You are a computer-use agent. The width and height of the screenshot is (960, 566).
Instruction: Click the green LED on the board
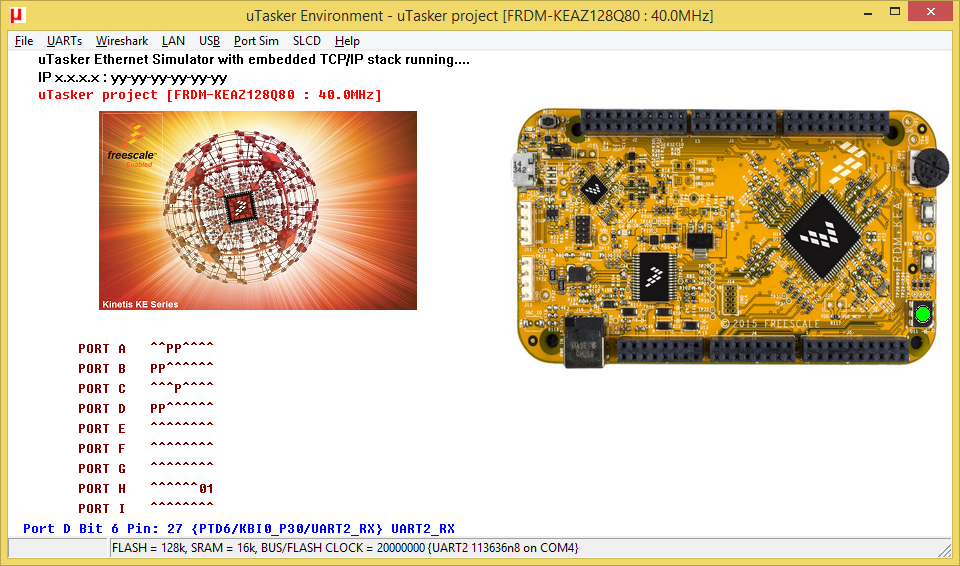[x=922, y=316]
